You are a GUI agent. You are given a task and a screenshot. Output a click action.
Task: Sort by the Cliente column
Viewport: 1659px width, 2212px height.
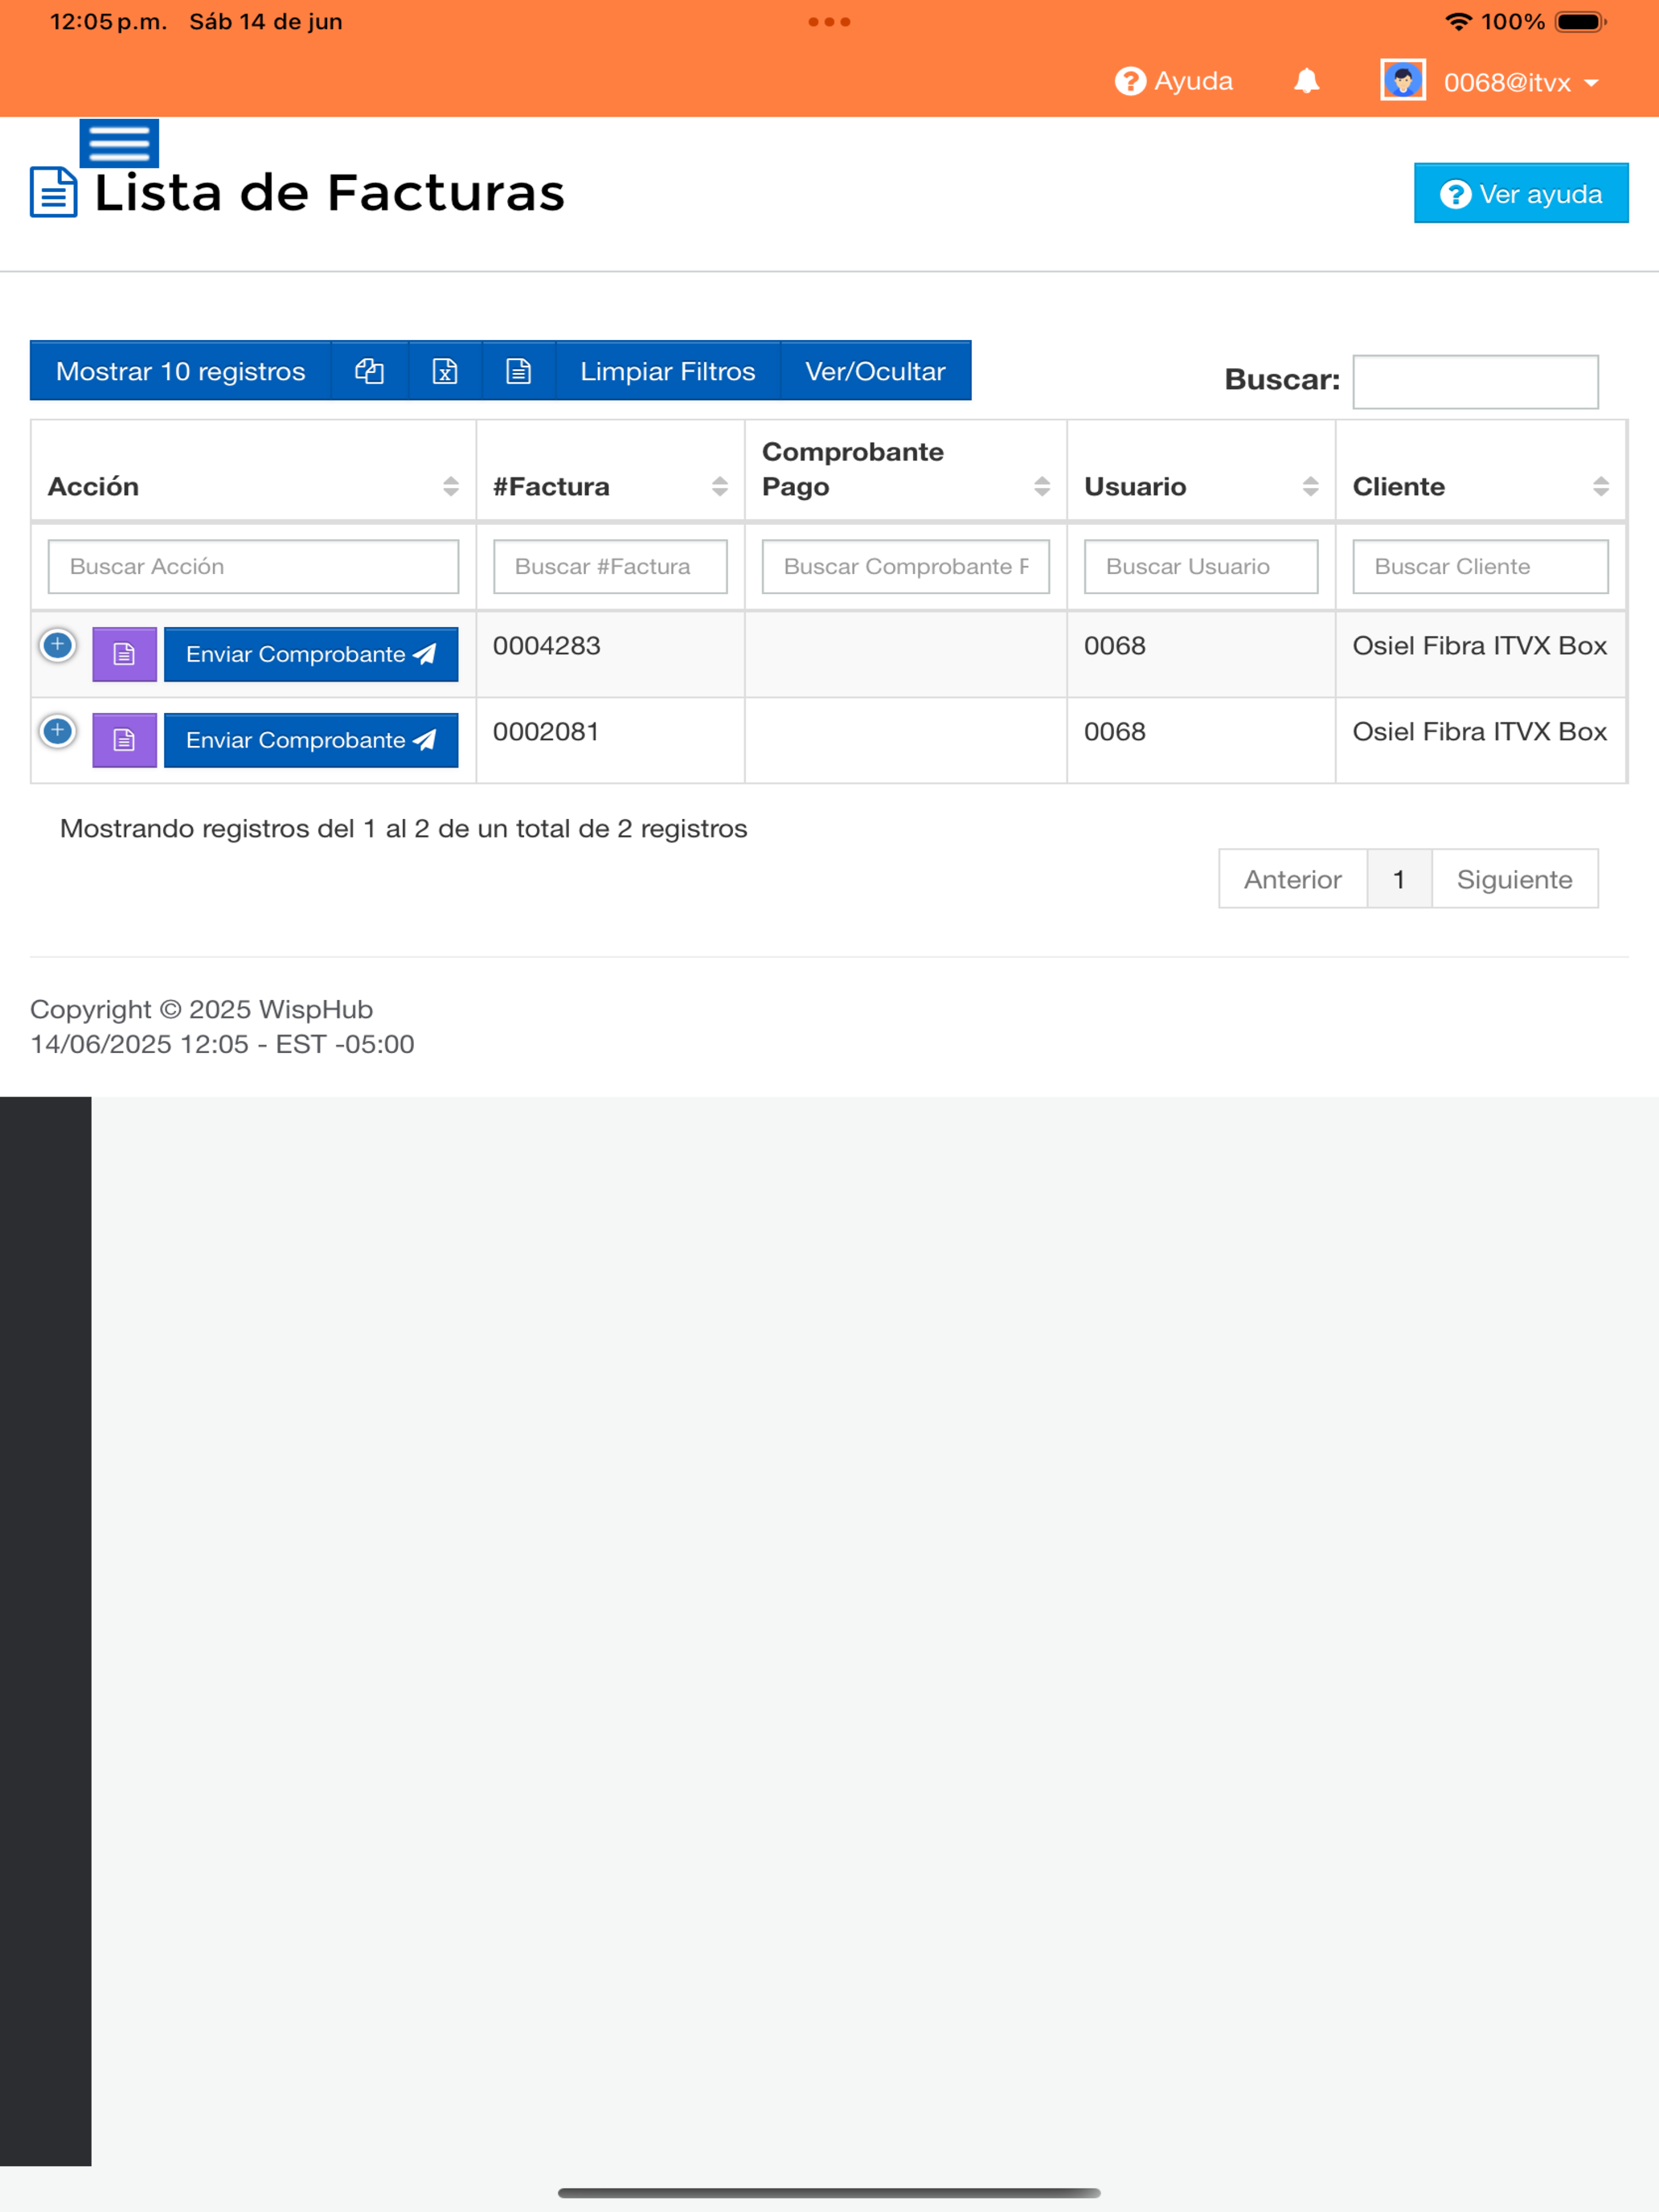tap(1481, 470)
